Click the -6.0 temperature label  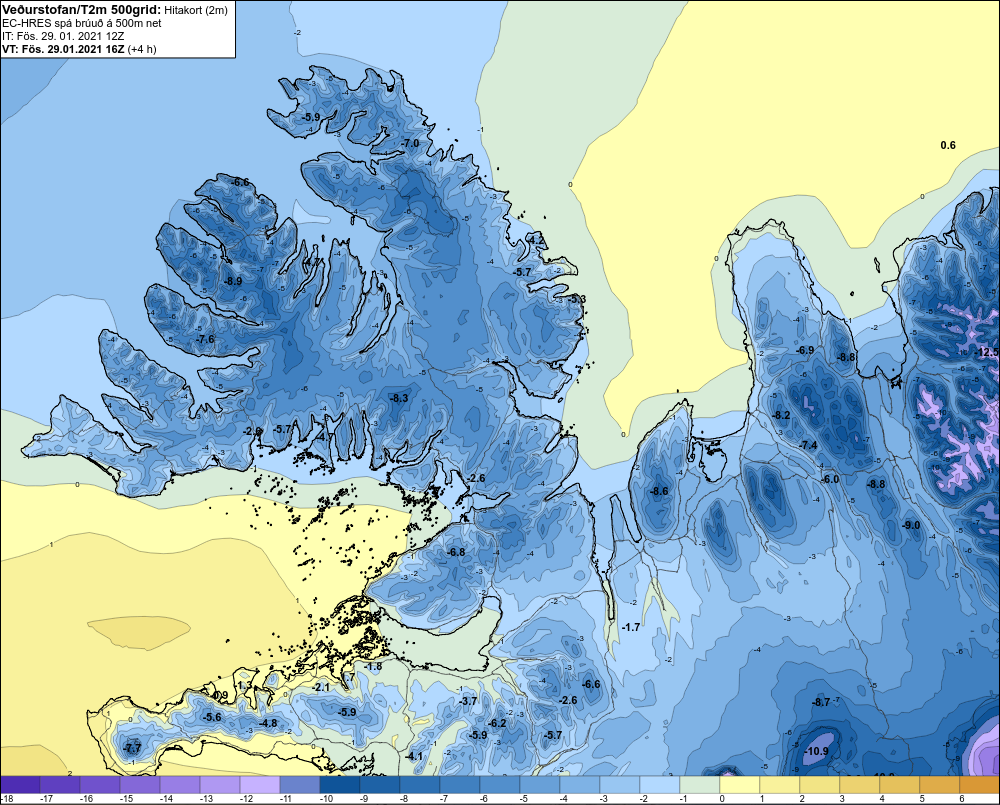(830, 479)
